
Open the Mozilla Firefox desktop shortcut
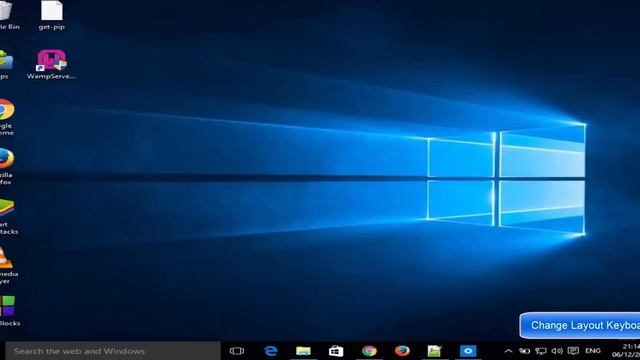click(7, 166)
